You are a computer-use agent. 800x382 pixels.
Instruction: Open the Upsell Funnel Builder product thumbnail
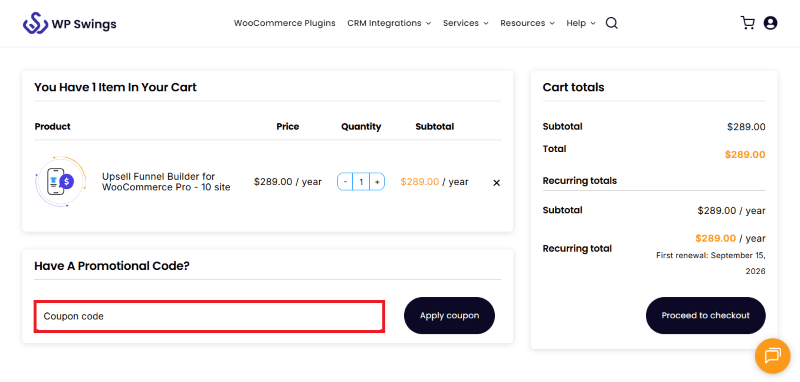(61, 182)
